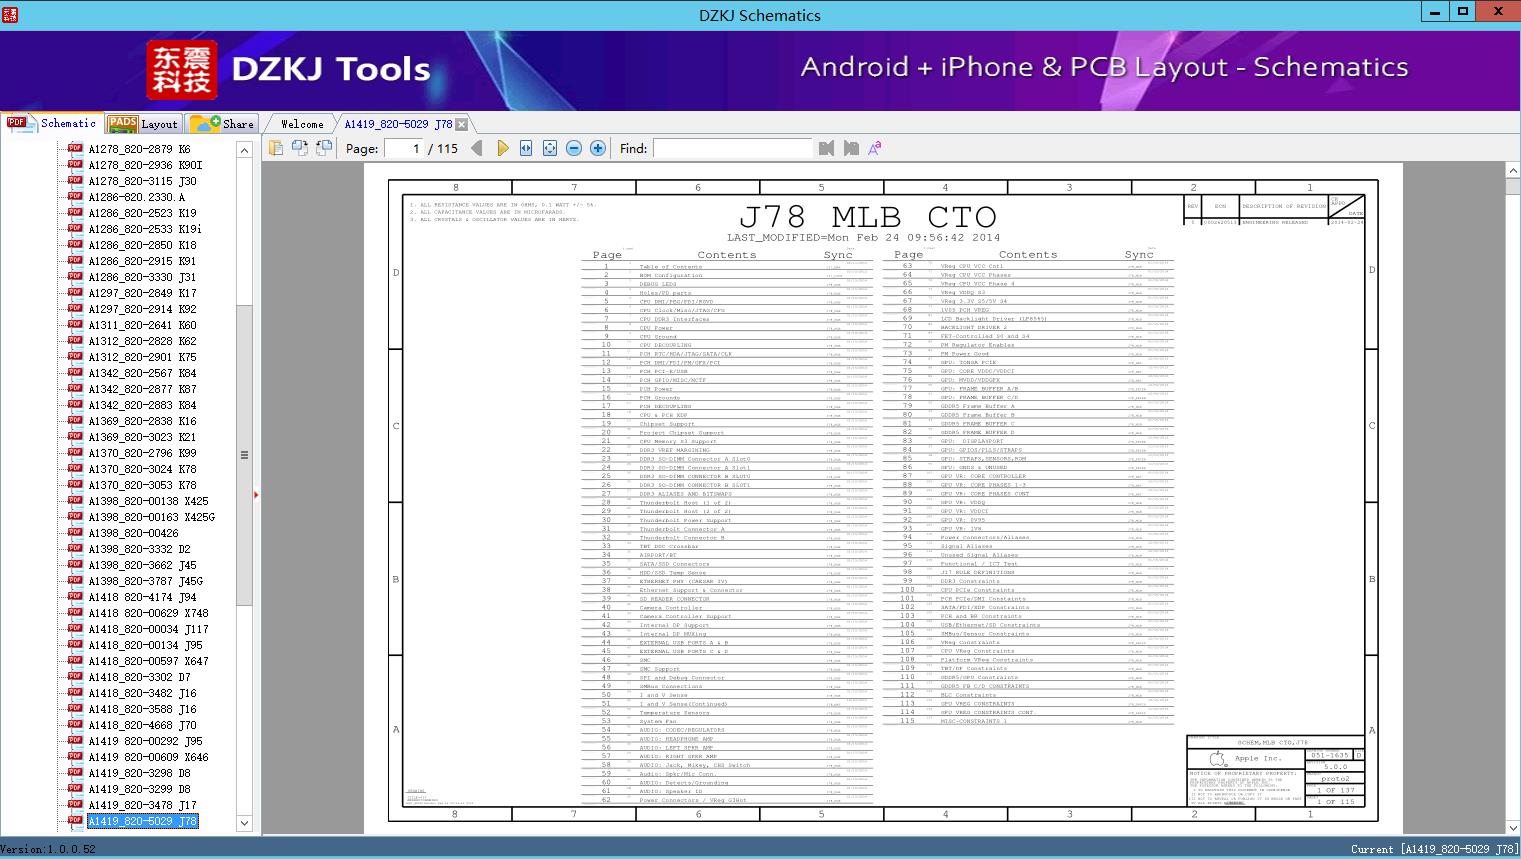The height and width of the screenshot is (859, 1521).
Task: Open A1419_820-00609 X646 schematic
Action: pyautogui.click(x=148, y=757)
